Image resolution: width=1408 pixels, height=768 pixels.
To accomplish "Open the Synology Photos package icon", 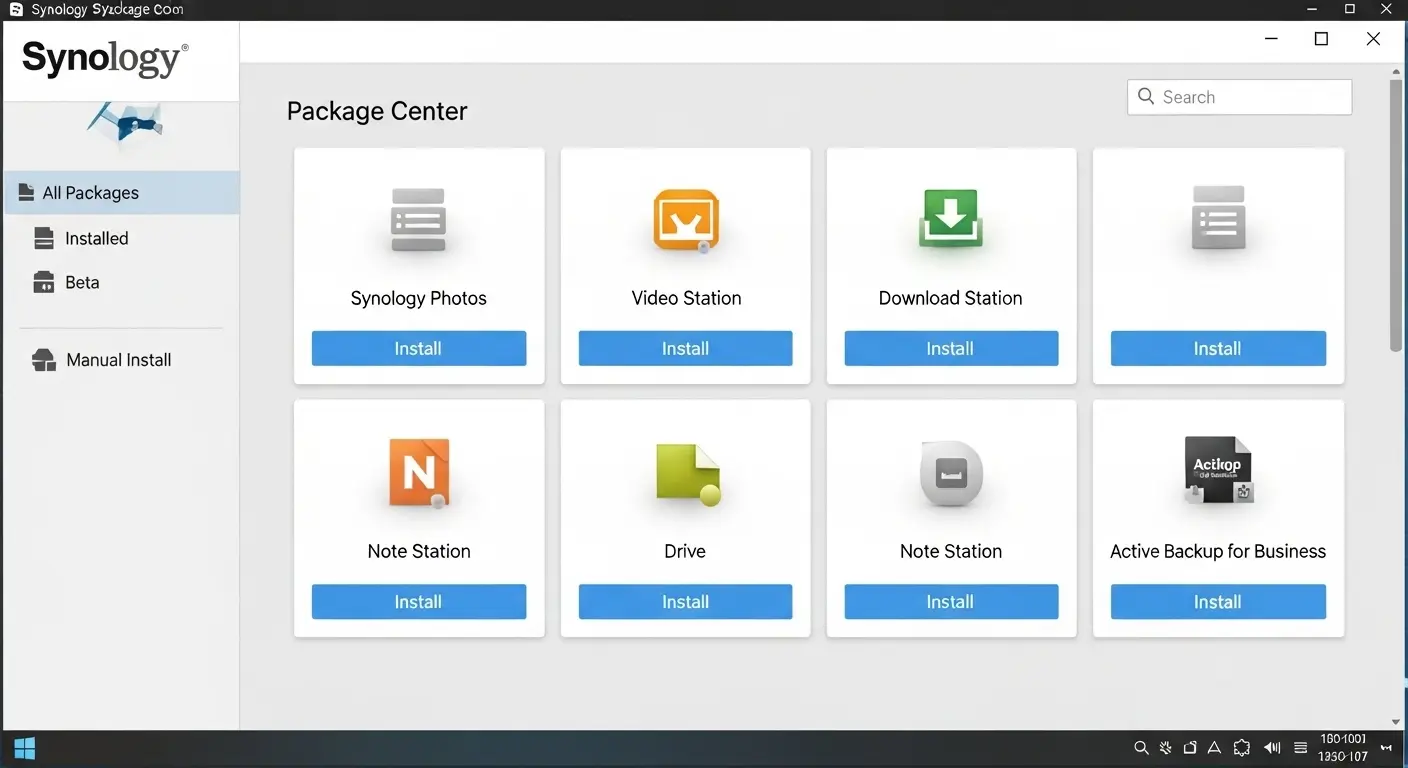I will tap(418, 220).
